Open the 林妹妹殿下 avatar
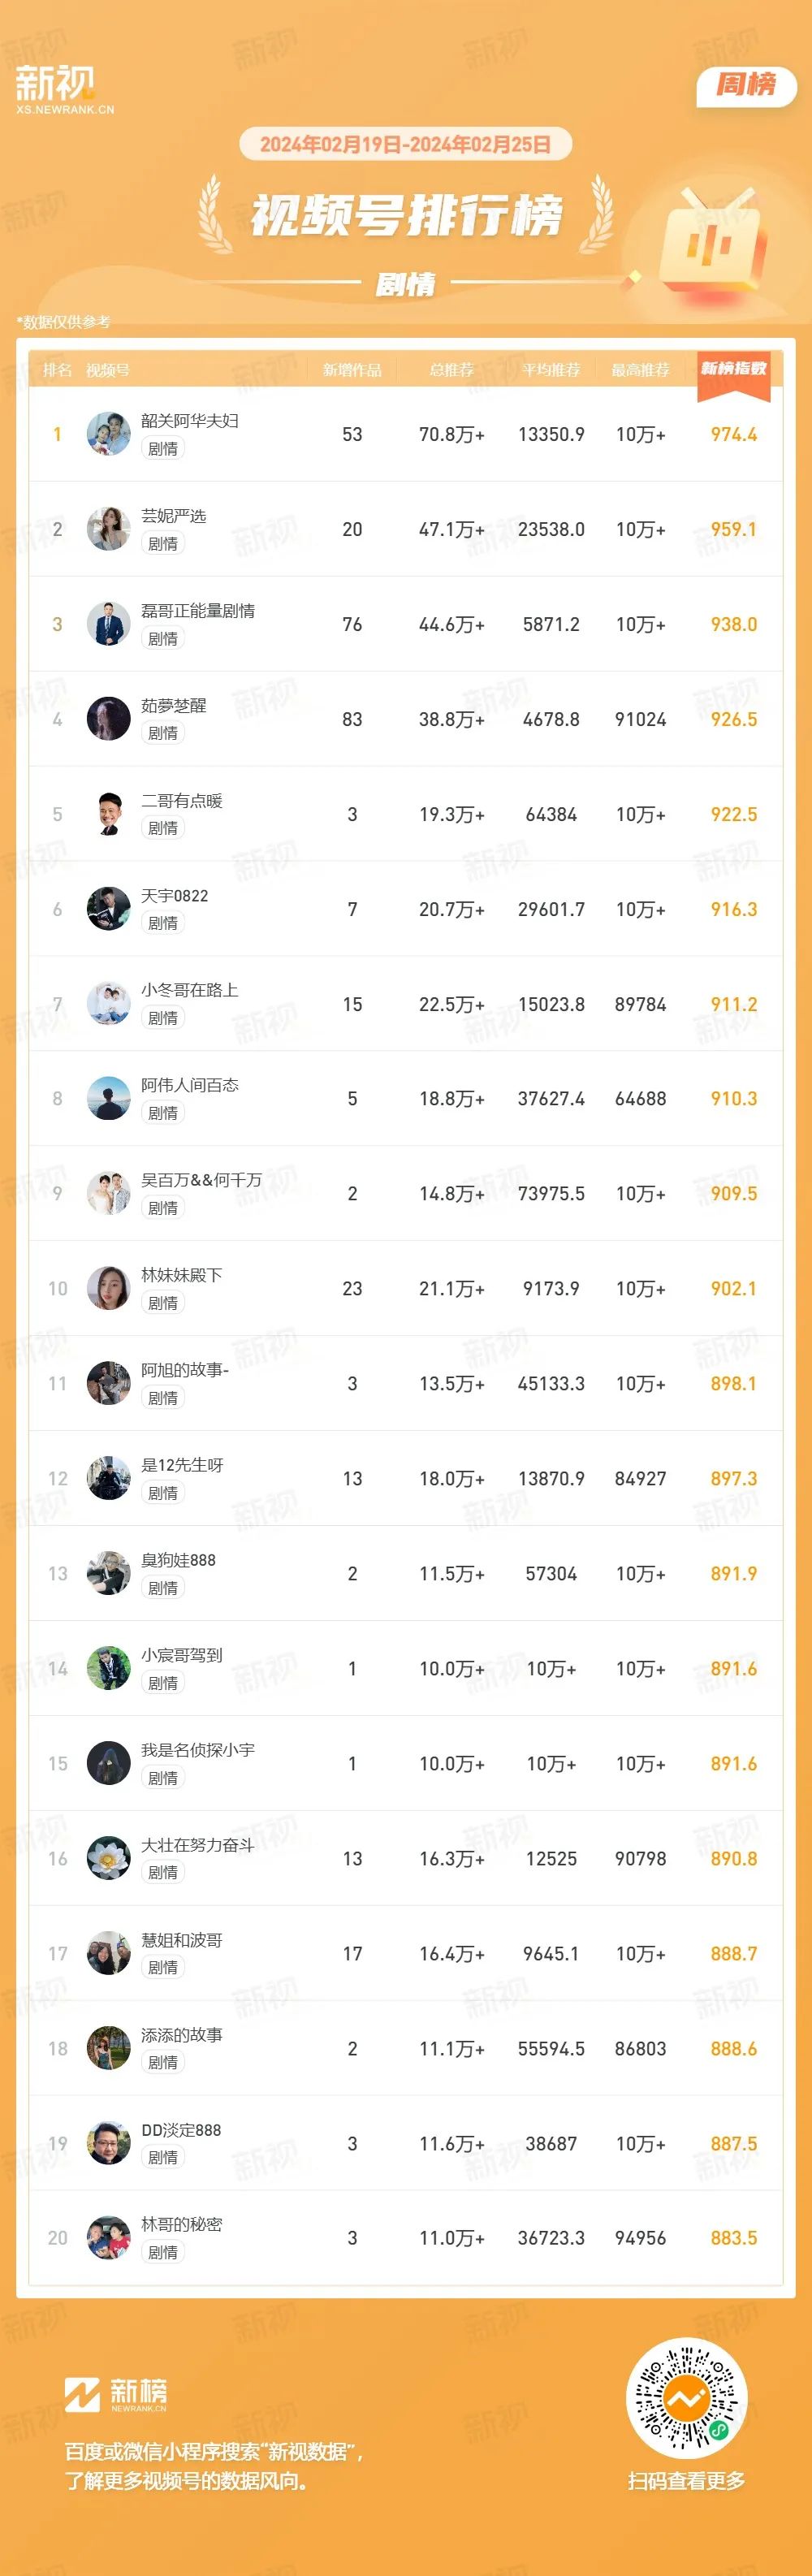 click(x=108, y=1288)
